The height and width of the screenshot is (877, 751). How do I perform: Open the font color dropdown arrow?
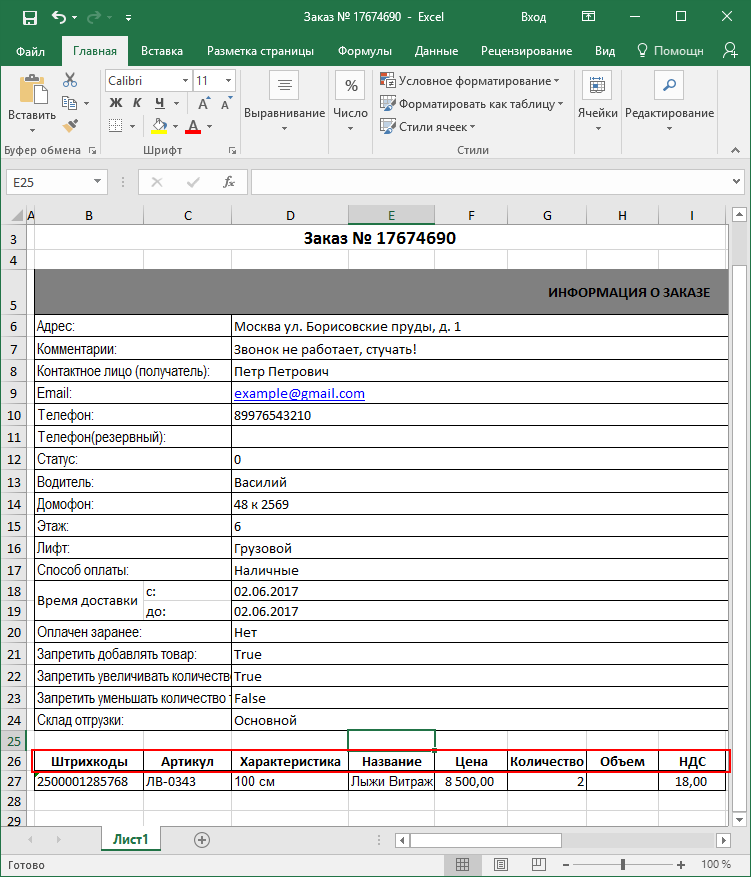[x=209, y=126]
